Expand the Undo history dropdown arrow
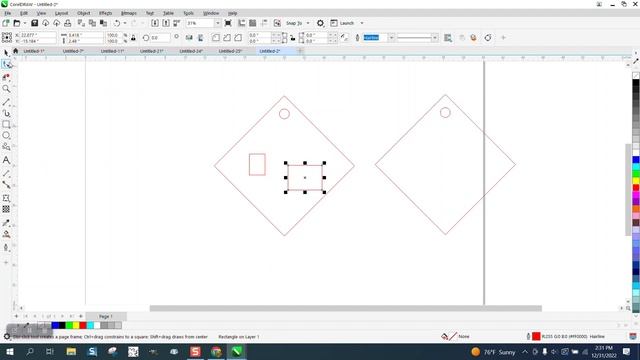 click(125, 23)
